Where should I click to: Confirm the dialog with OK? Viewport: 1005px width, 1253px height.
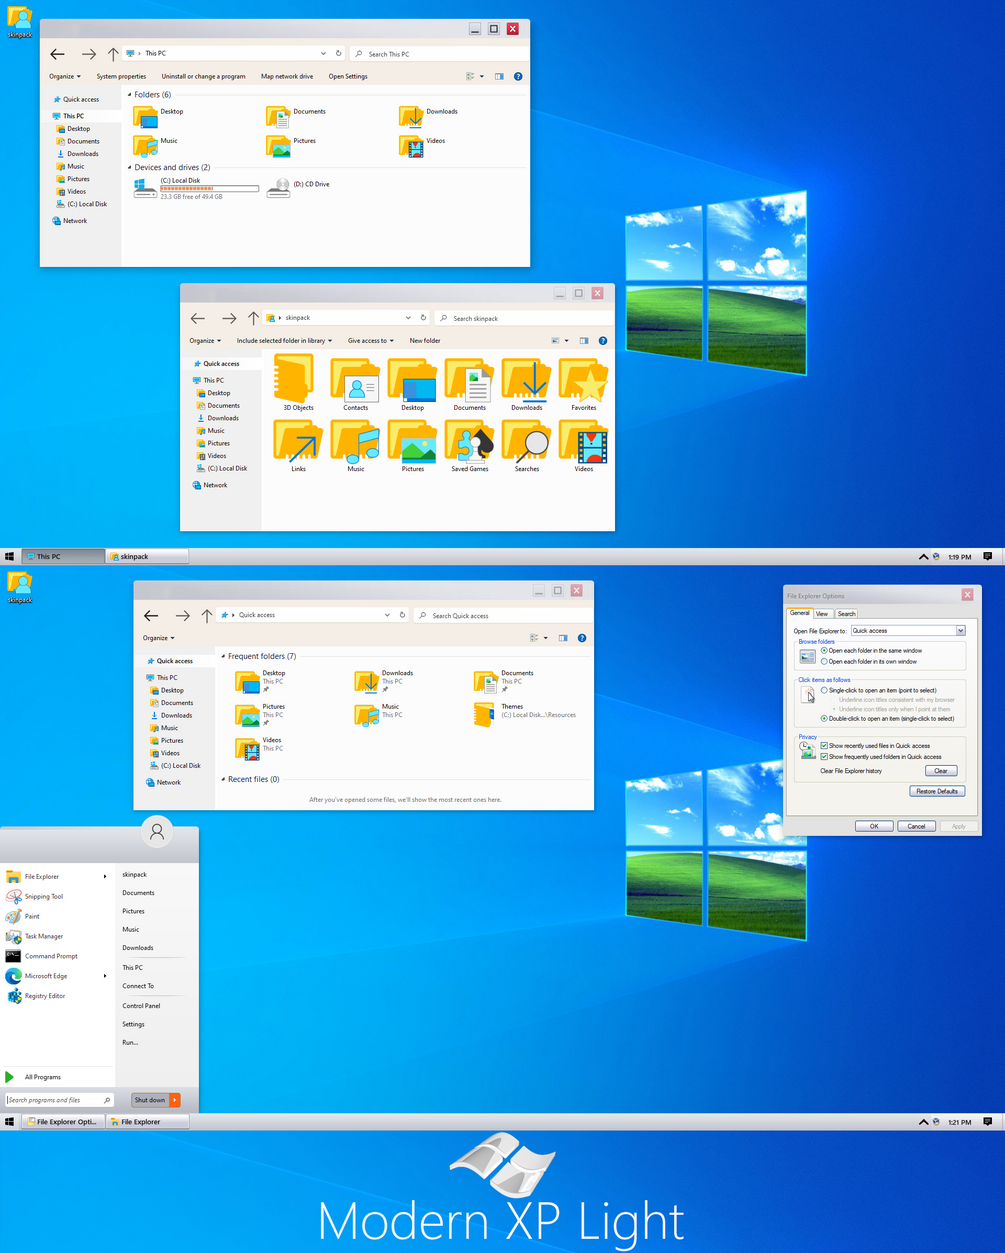[874, 826]
